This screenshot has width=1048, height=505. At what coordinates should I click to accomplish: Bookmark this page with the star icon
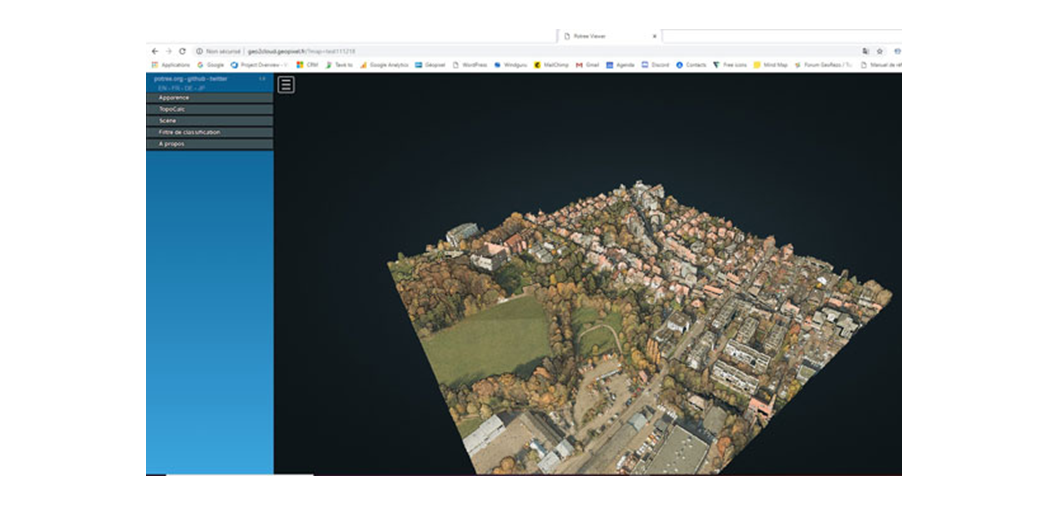(880, 51)
